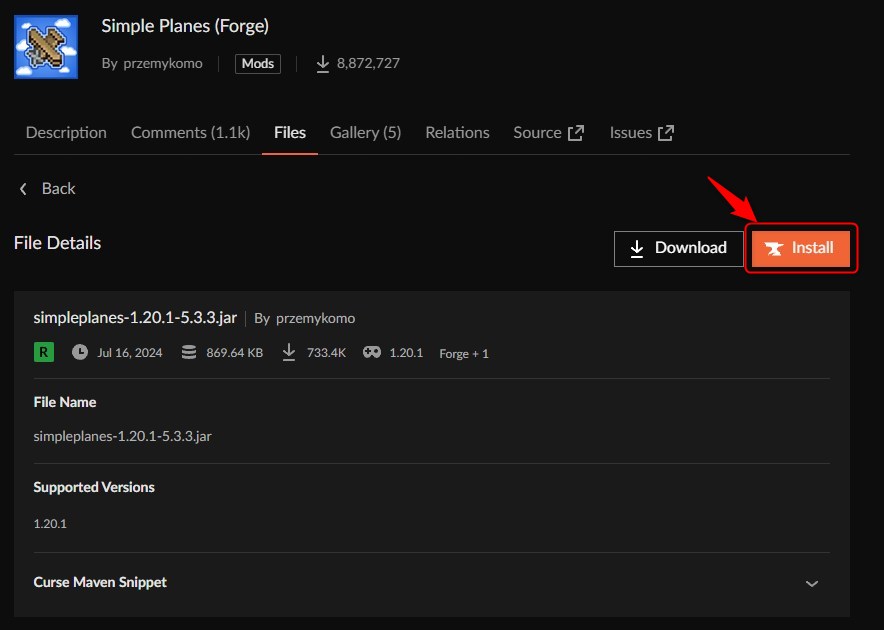Image resolution: width=884 pixels, height=630 pixels.
Task: Click the Forge + 1 loaders label
Action: click(x=464, y=353)
